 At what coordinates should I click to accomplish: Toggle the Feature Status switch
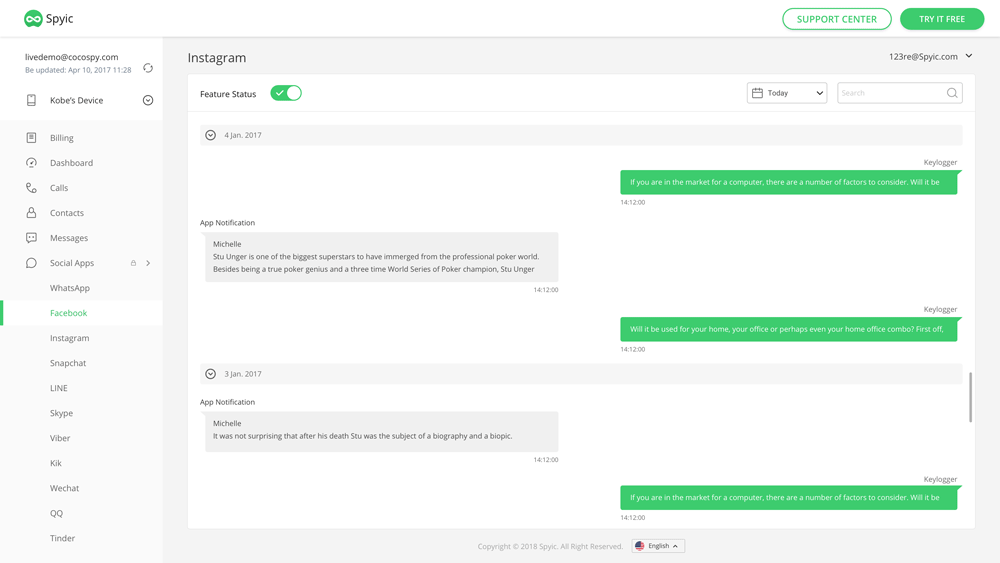286,93
